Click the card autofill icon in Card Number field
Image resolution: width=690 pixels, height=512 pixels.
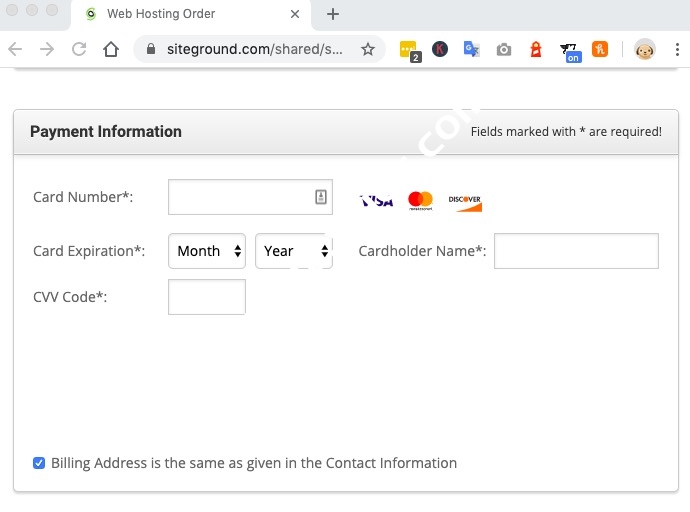coord(321,197)
